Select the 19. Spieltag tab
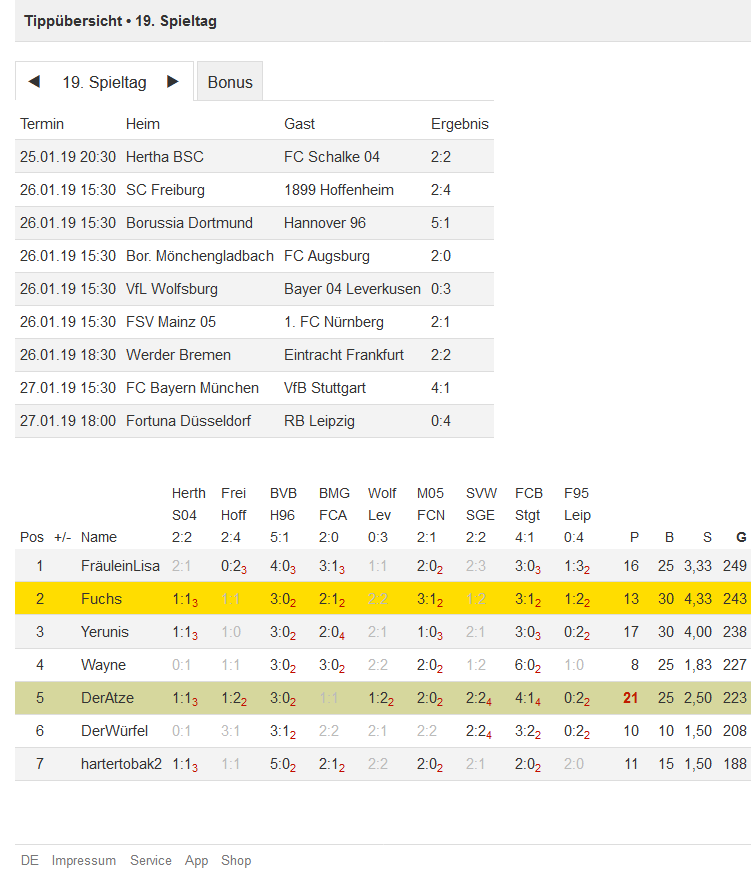This screenshot has width=751, height=885. (104, 82)
